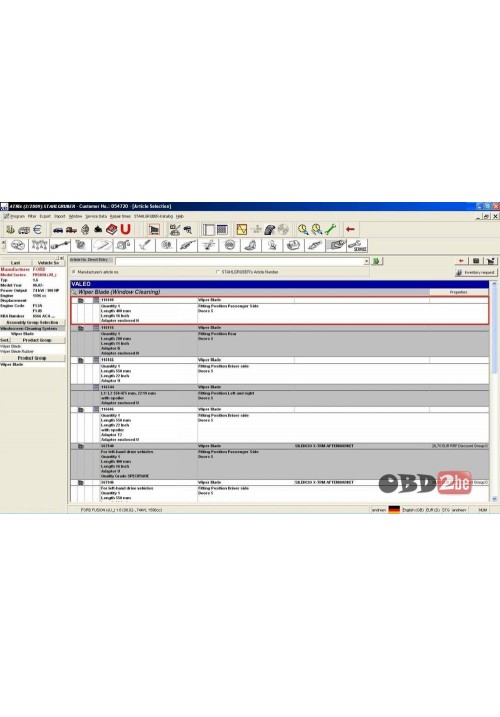Click the green go button beside article entry

(x=376, y=261)
